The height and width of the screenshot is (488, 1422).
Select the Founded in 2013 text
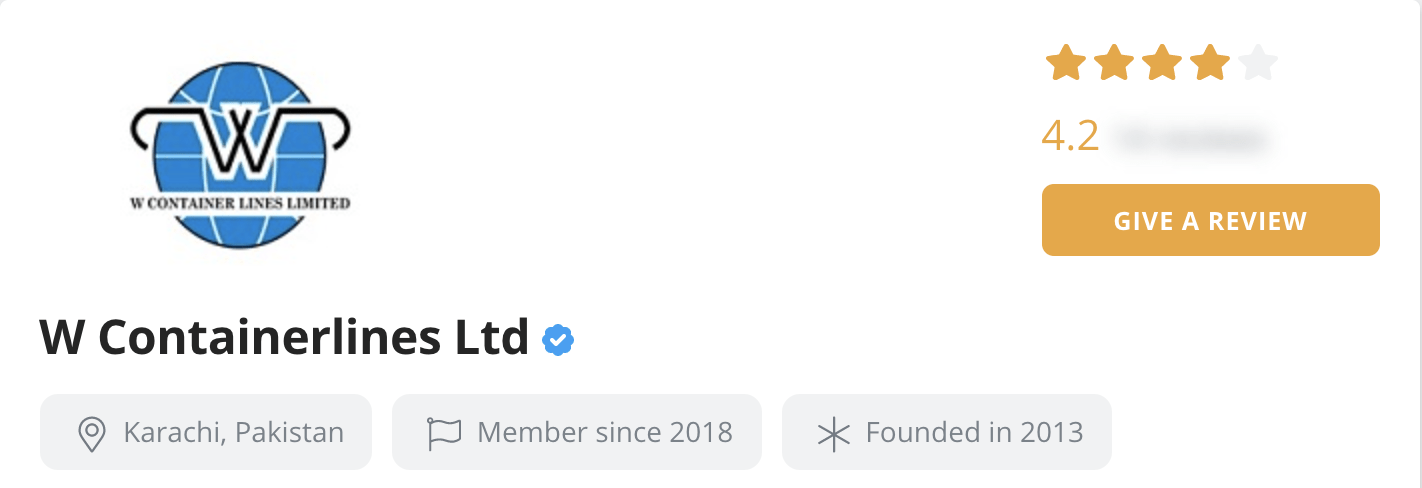(975, 432)
